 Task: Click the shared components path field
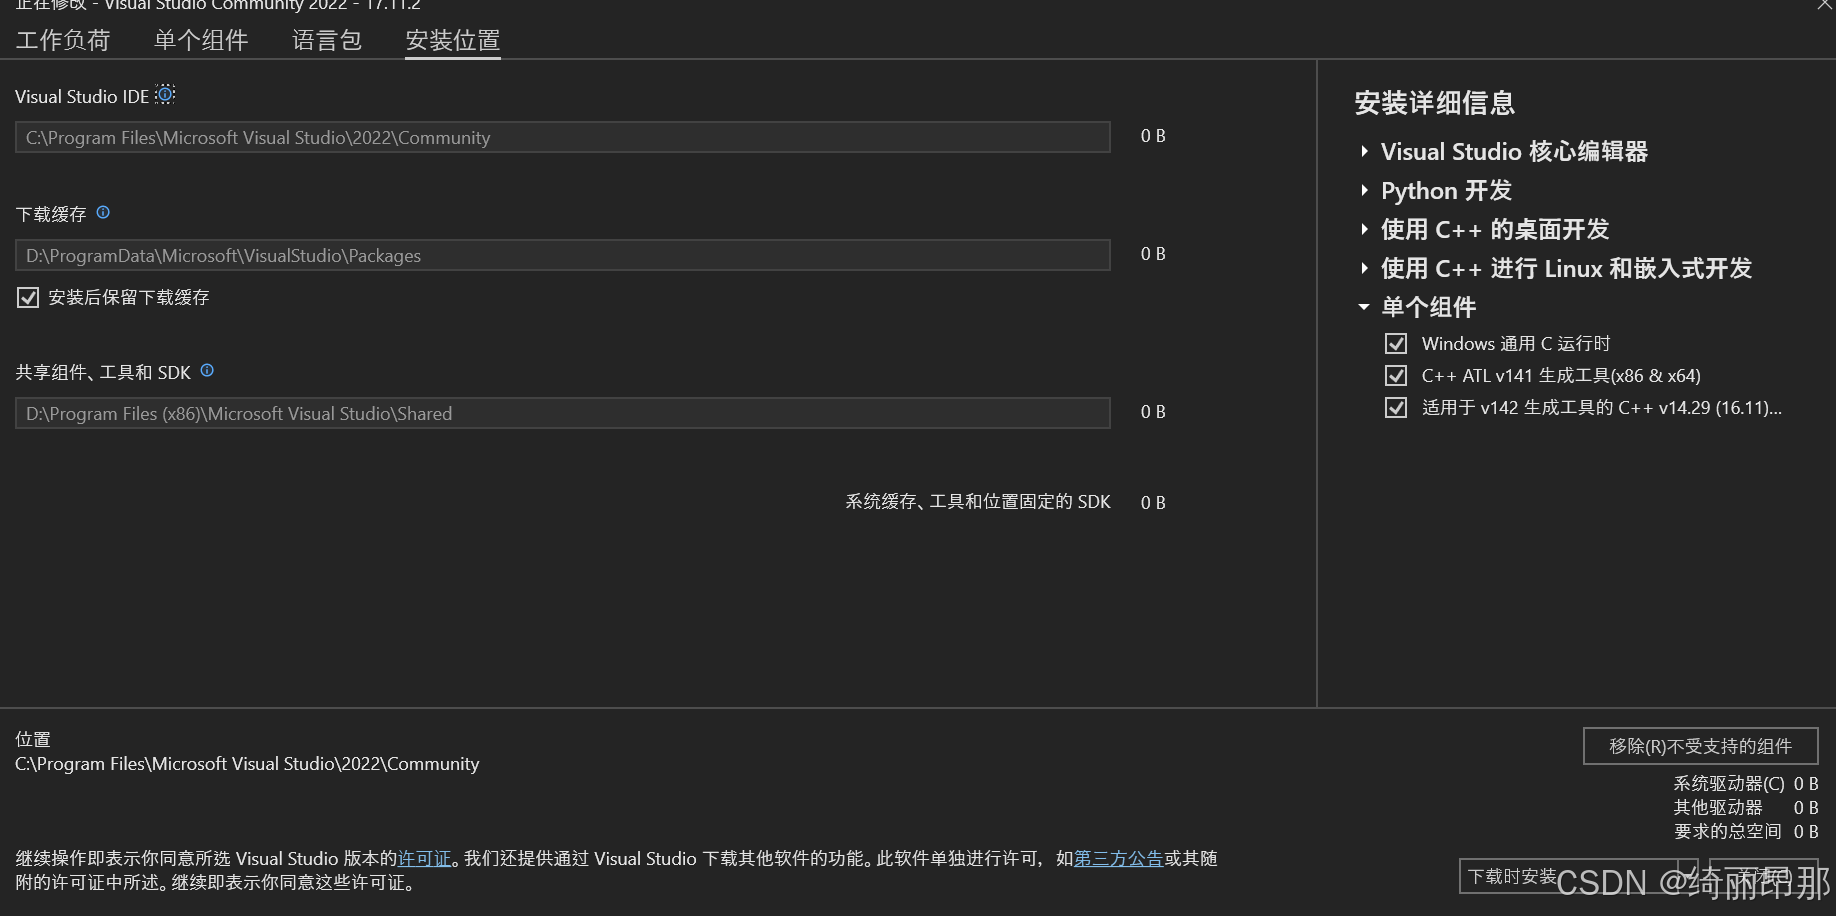pyautogui.click(x=562, y=413)
